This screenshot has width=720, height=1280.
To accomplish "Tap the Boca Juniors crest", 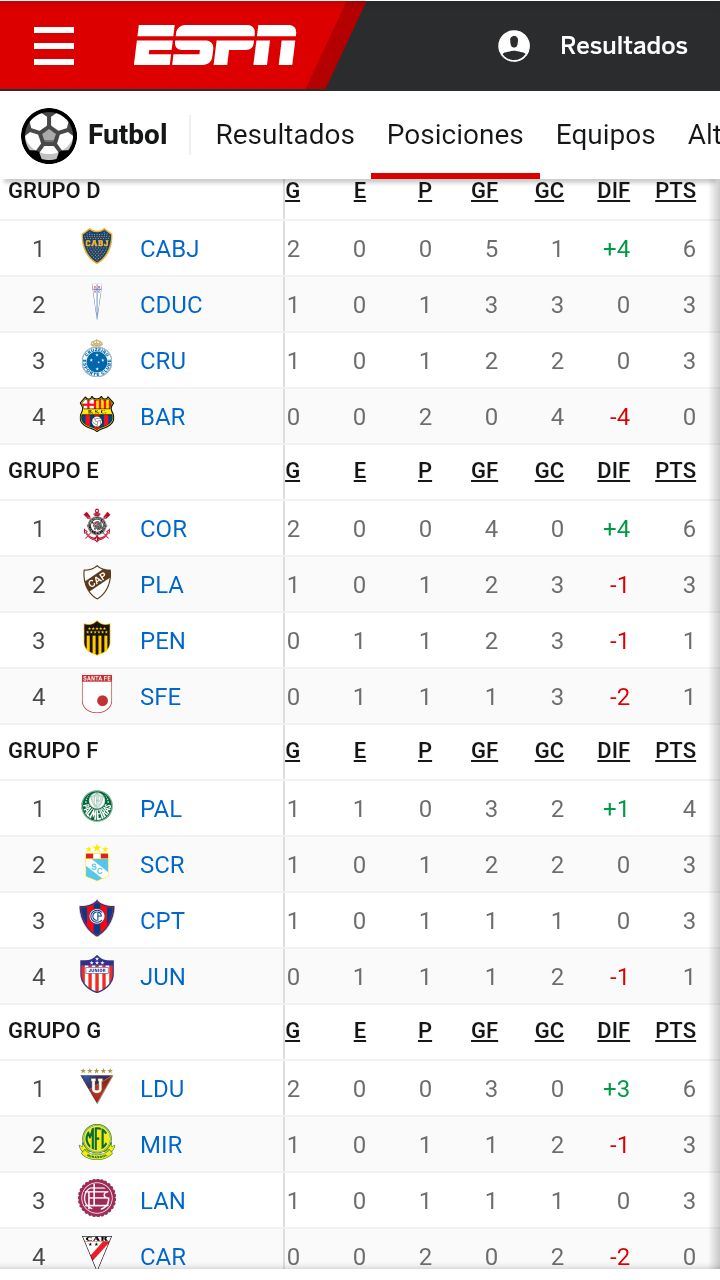I will tap(97, 247).
